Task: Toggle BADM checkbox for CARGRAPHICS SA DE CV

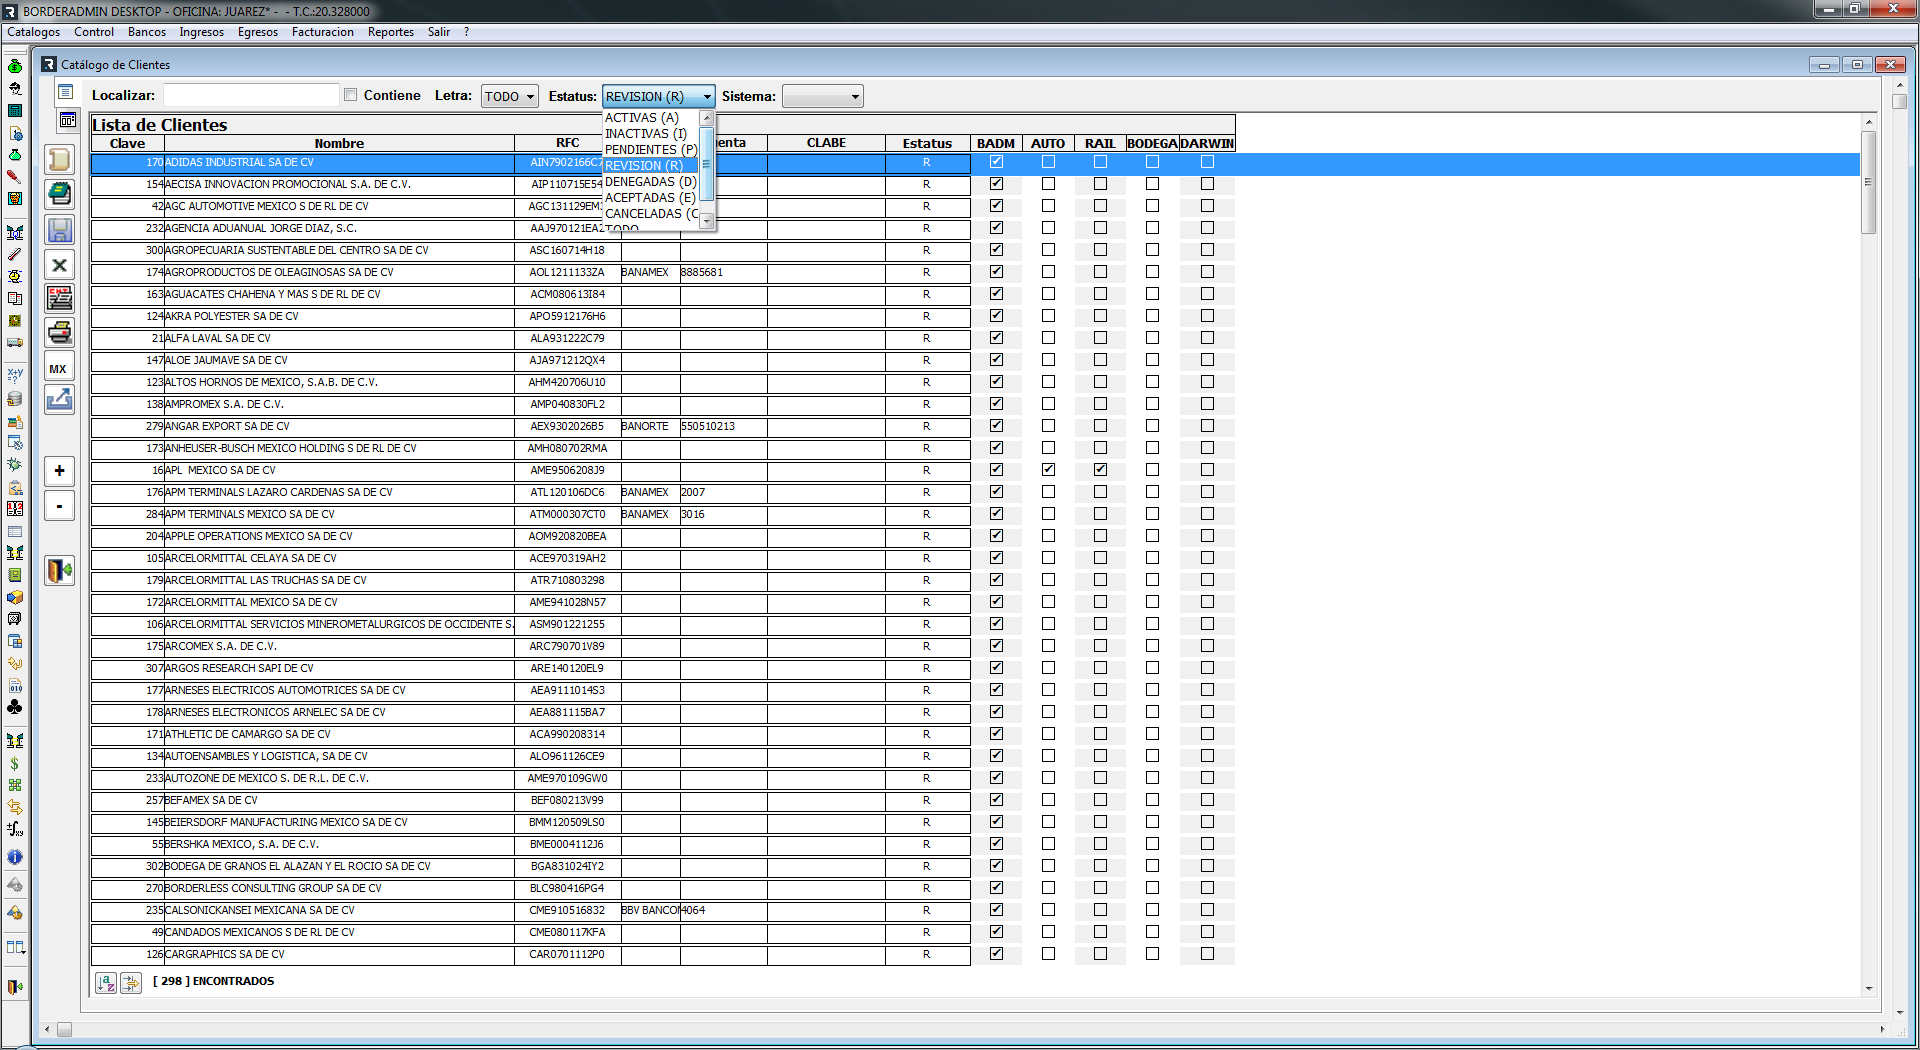Action: point(996,954)
